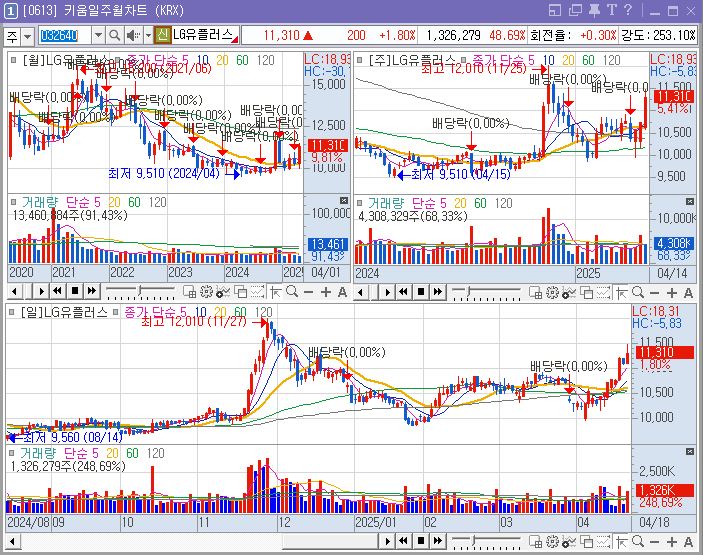The width and height of the screenshot is (703, 555).
Task: Click weekly chart overlapping windows icon
Action: click(586, 293)
